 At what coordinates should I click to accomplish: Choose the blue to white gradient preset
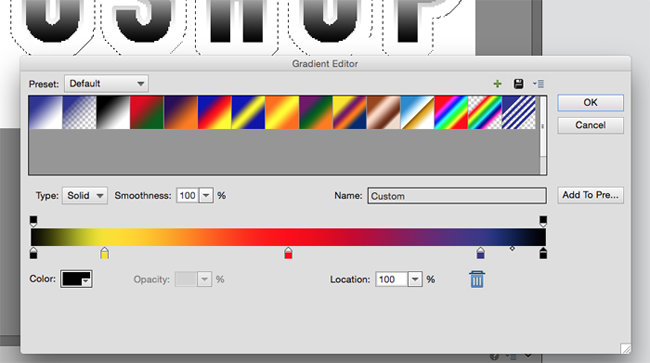point(46,112)
